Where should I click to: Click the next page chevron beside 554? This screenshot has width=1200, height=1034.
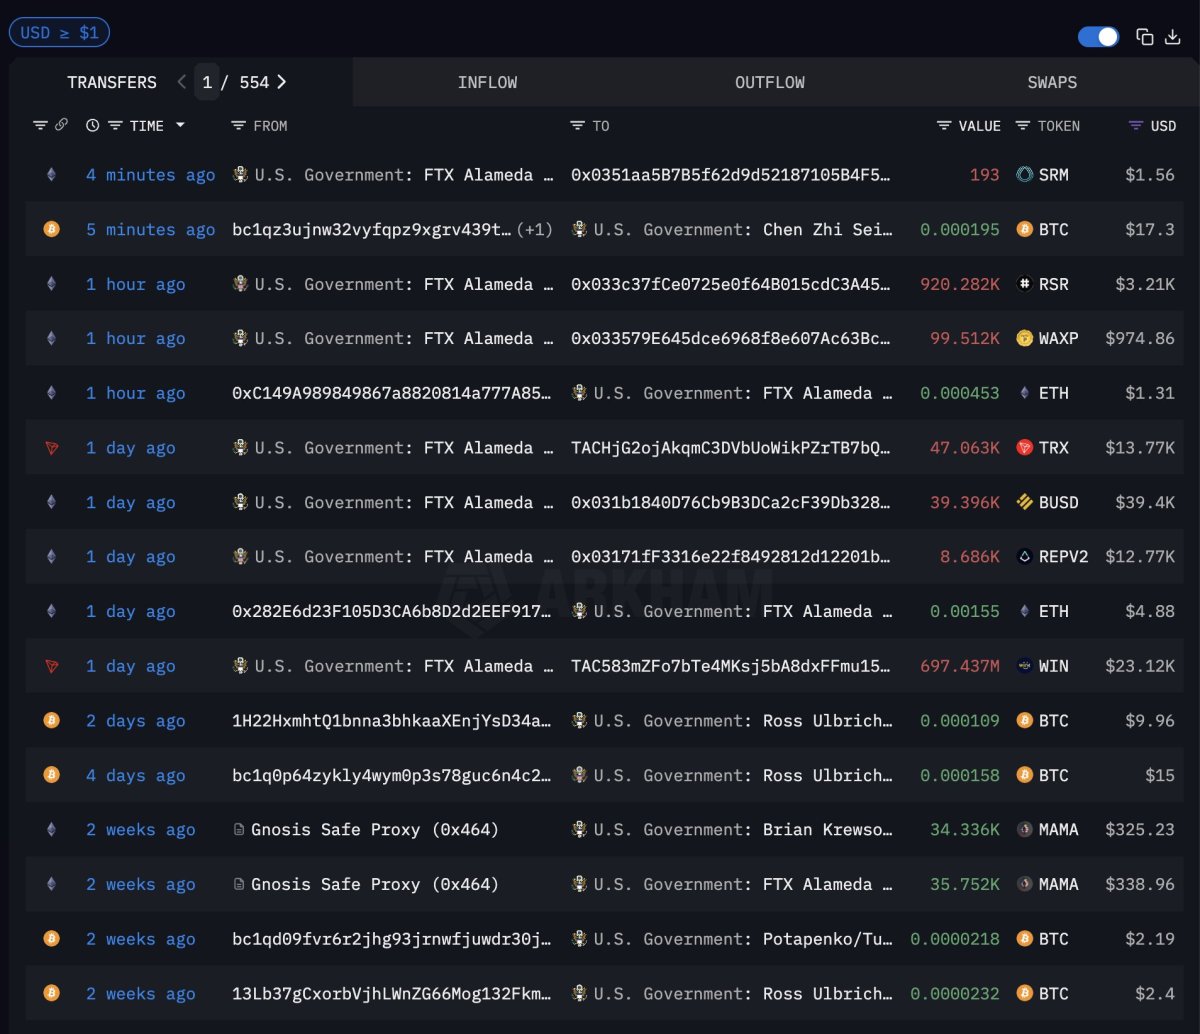283,82
